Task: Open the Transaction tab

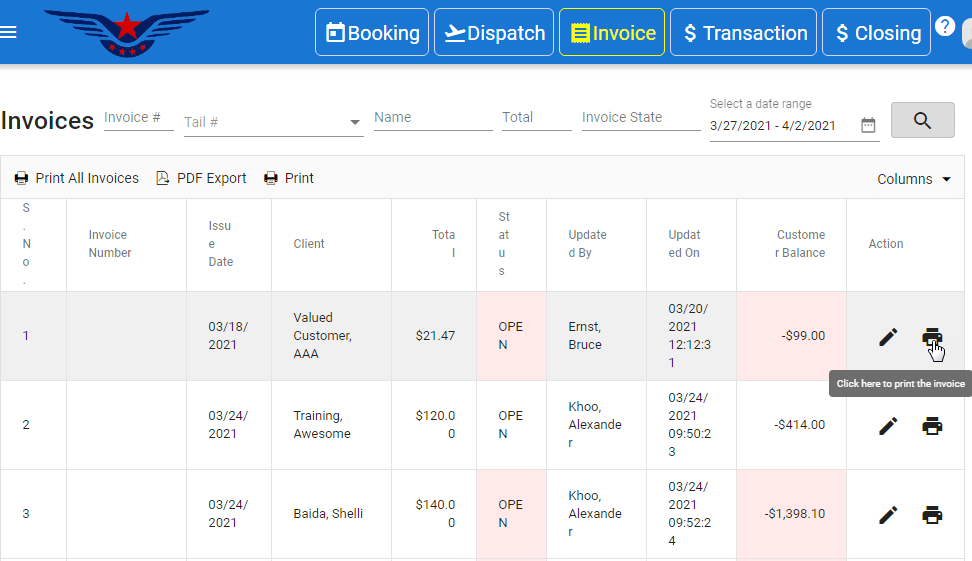Action: click(x=743, y=32)
